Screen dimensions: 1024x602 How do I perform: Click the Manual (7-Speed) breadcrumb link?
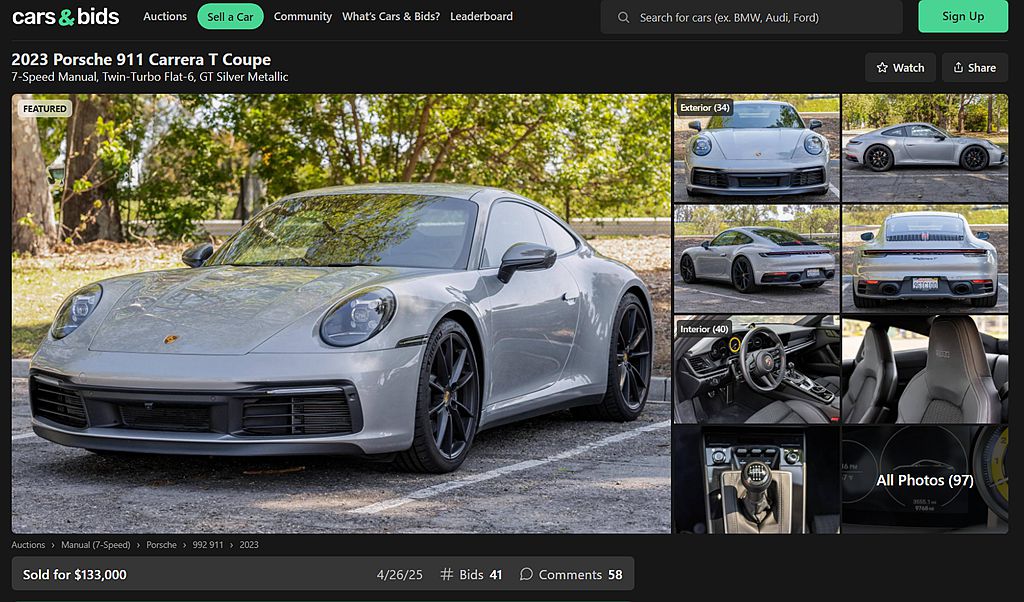coord(95,545)
